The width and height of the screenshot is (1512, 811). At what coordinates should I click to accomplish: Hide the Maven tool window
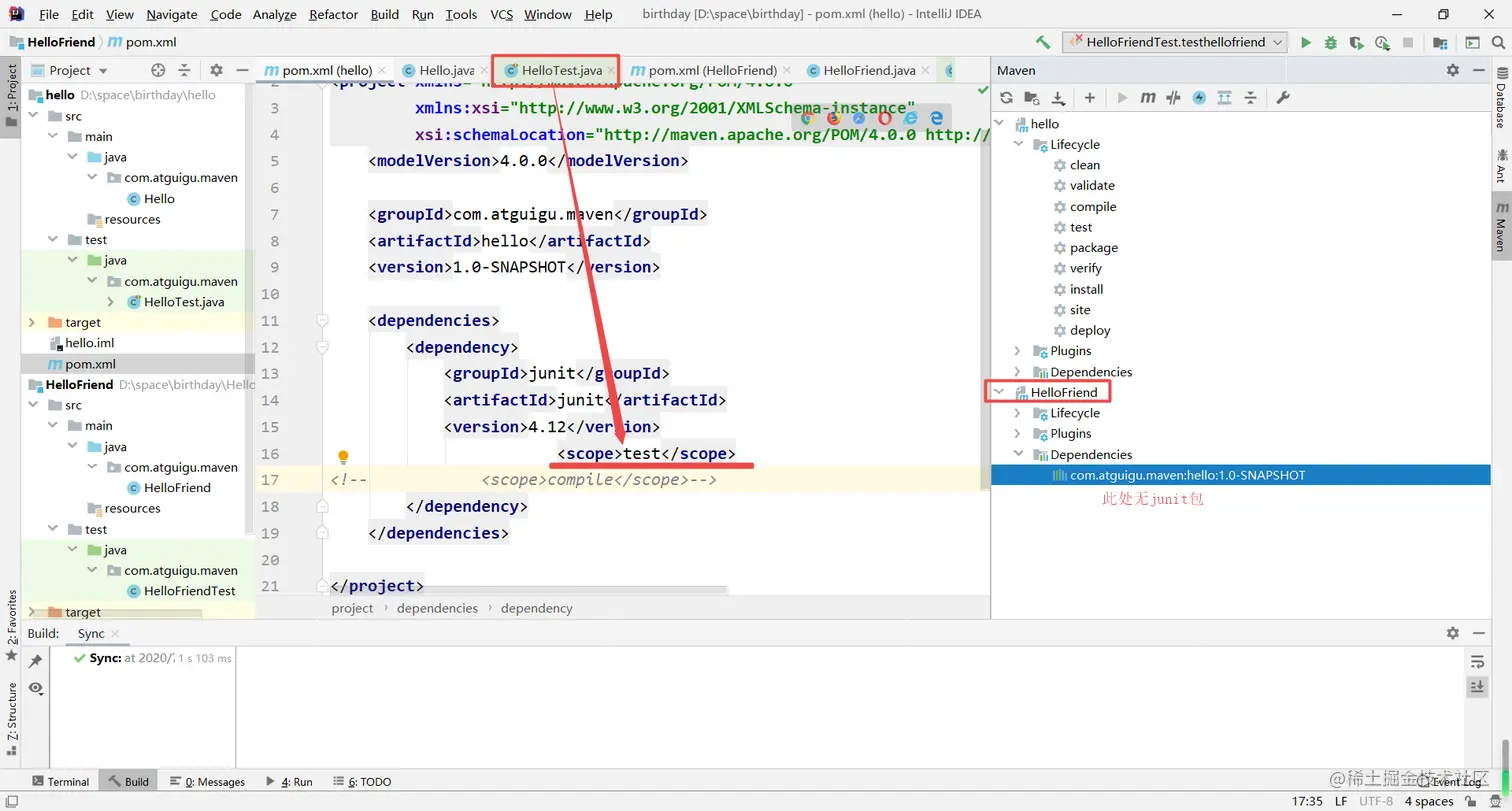1480,70
